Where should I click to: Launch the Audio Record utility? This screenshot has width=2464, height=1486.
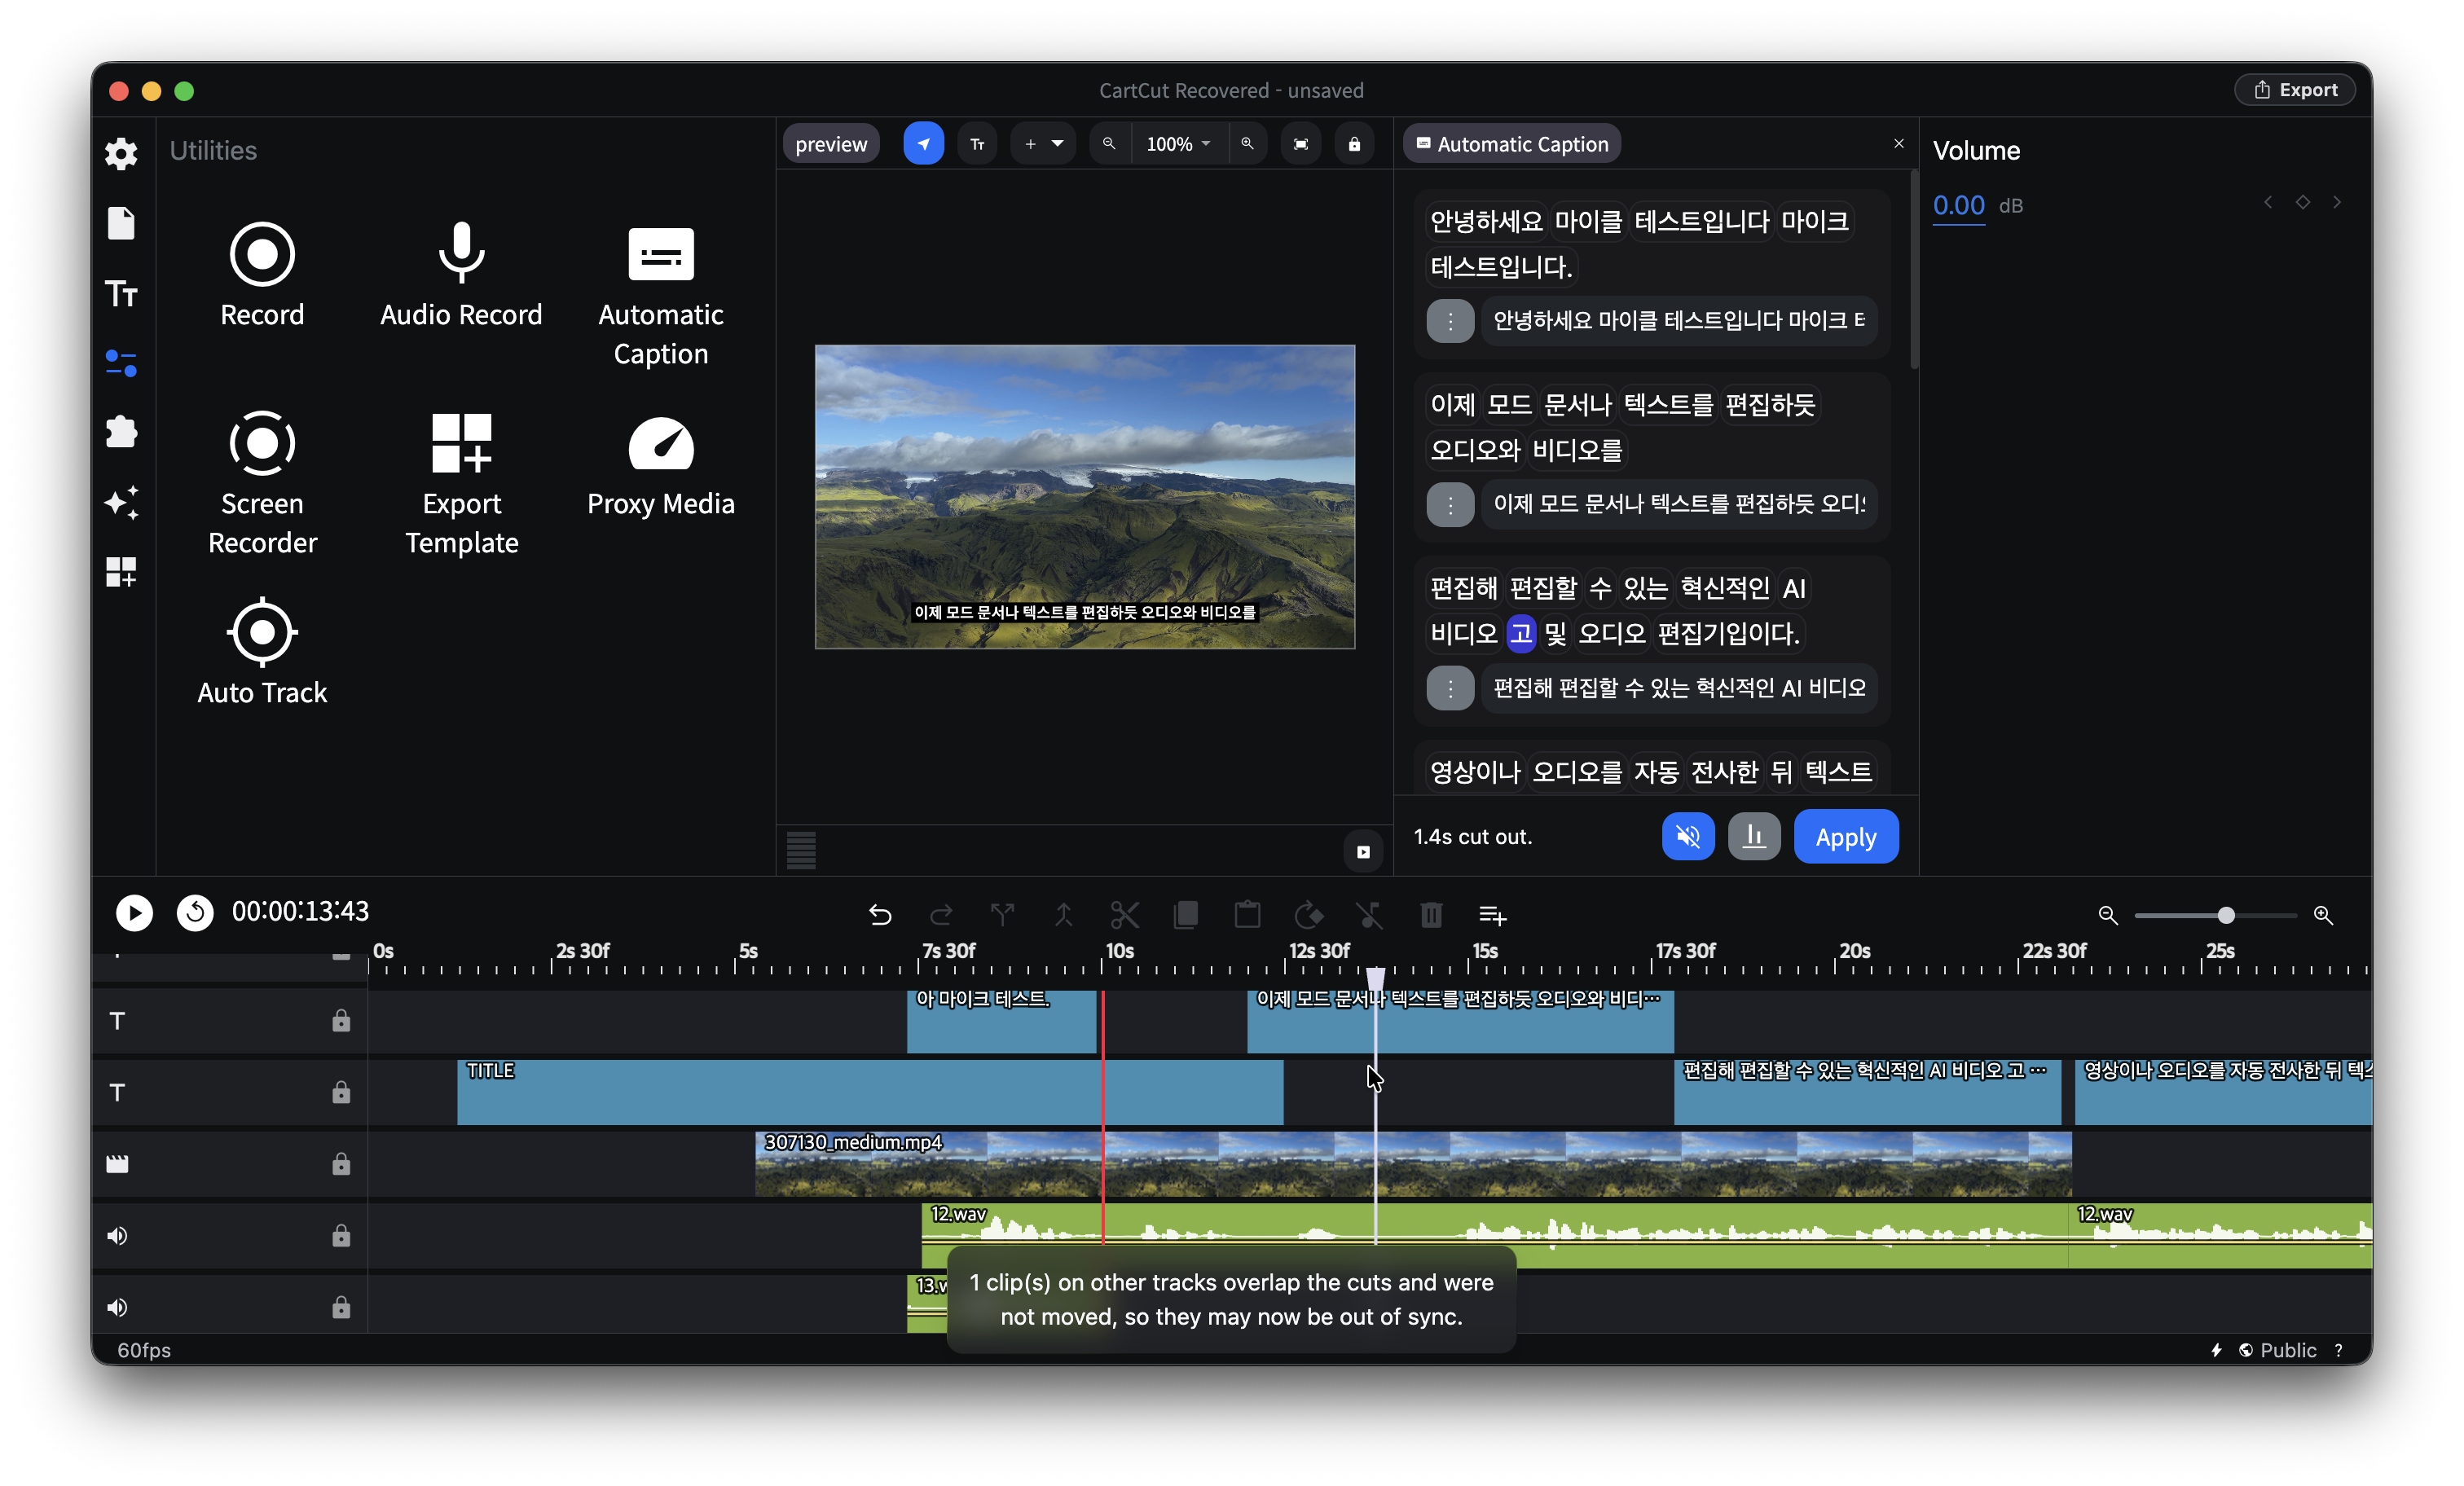461,275
